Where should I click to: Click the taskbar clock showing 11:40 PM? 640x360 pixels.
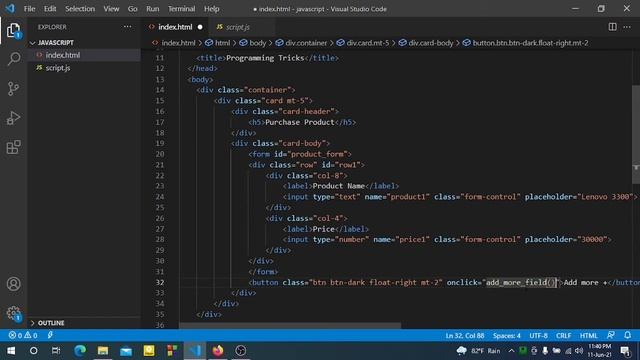600,351
